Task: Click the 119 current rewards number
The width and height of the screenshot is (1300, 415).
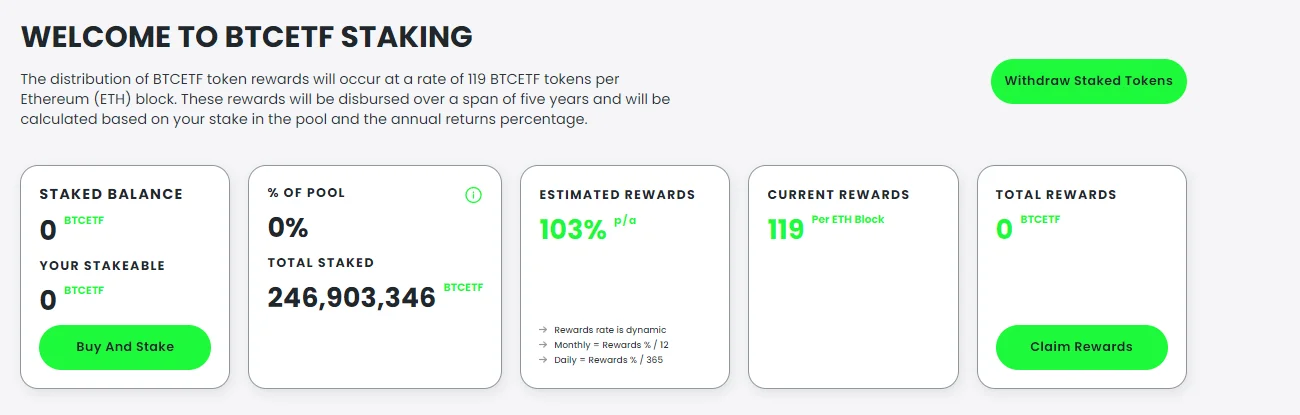Action: coord(786,230)
